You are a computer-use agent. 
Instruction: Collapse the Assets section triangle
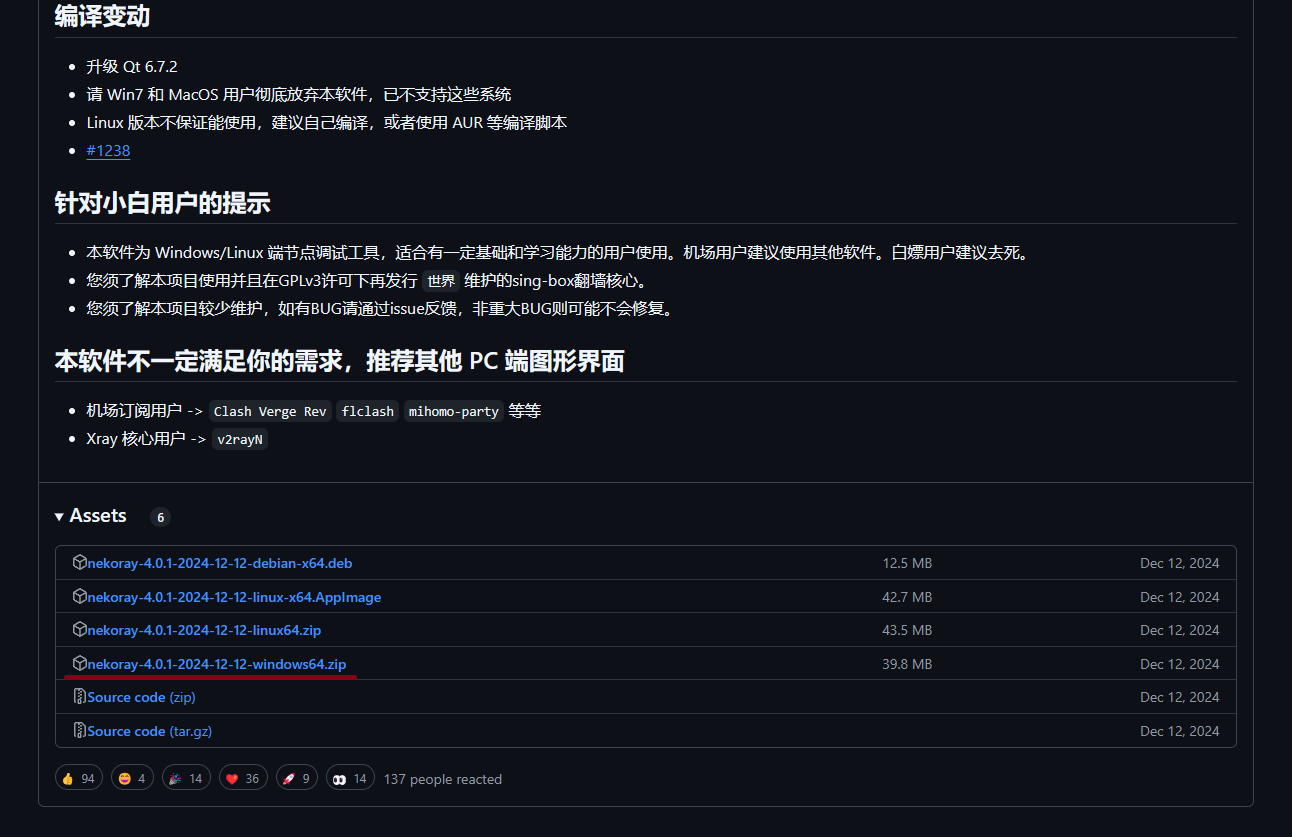tap(60, 516)
